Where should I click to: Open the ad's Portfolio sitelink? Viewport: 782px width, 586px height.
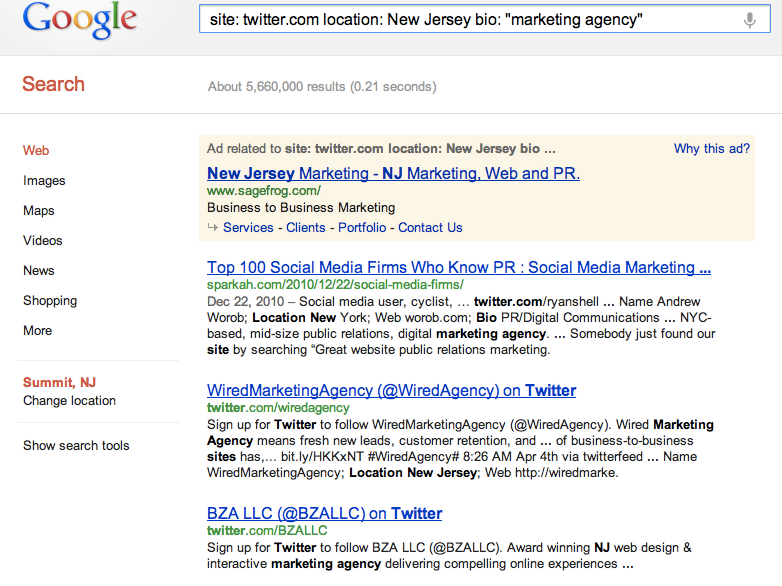tap(361, 228)
